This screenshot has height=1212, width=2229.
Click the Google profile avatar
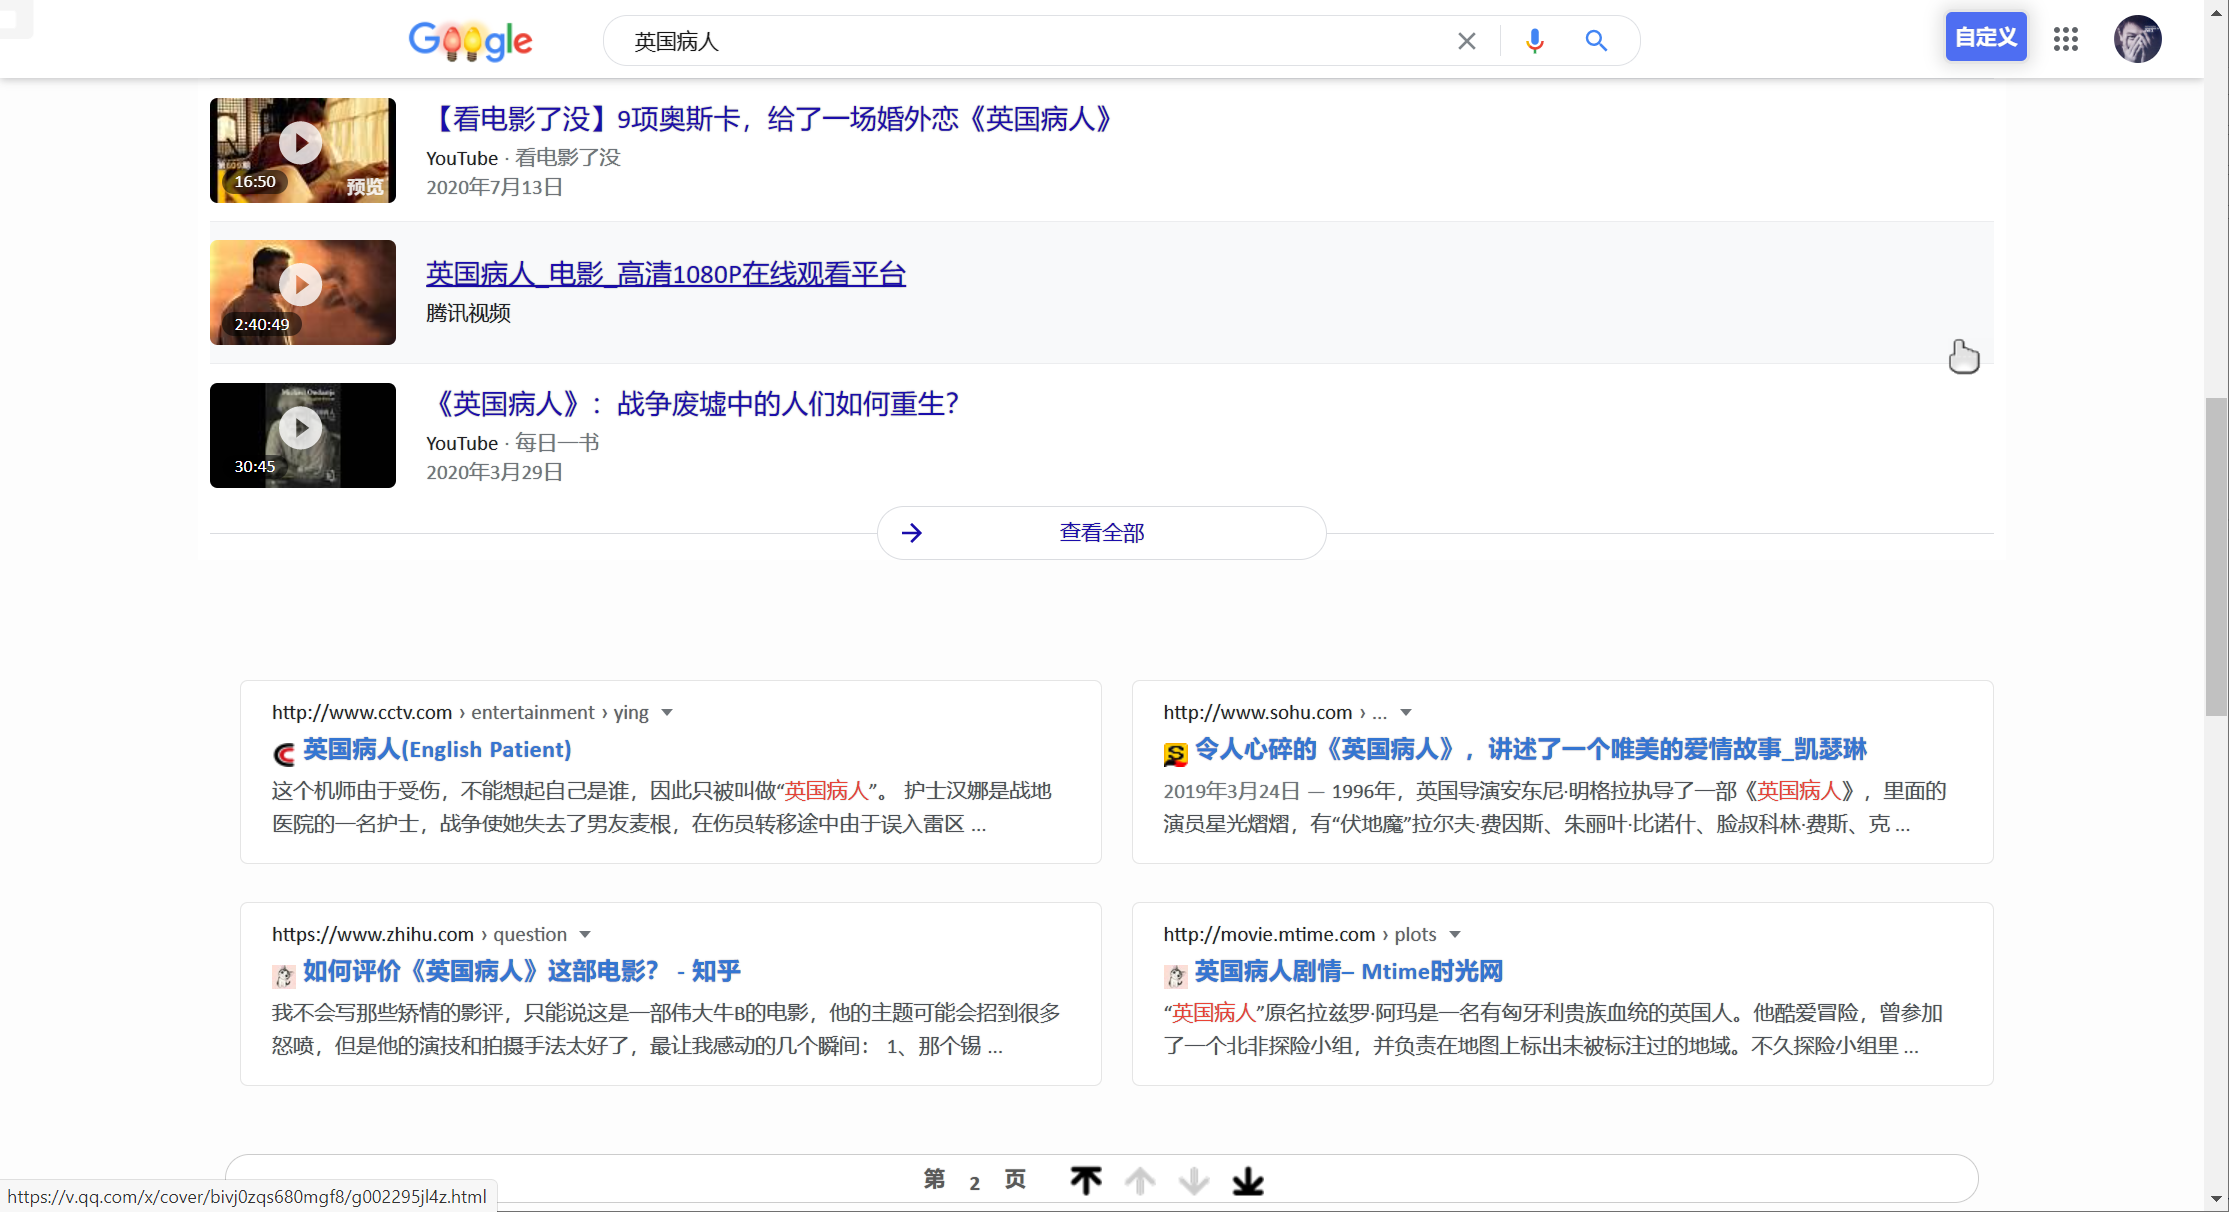[2138, 39]
